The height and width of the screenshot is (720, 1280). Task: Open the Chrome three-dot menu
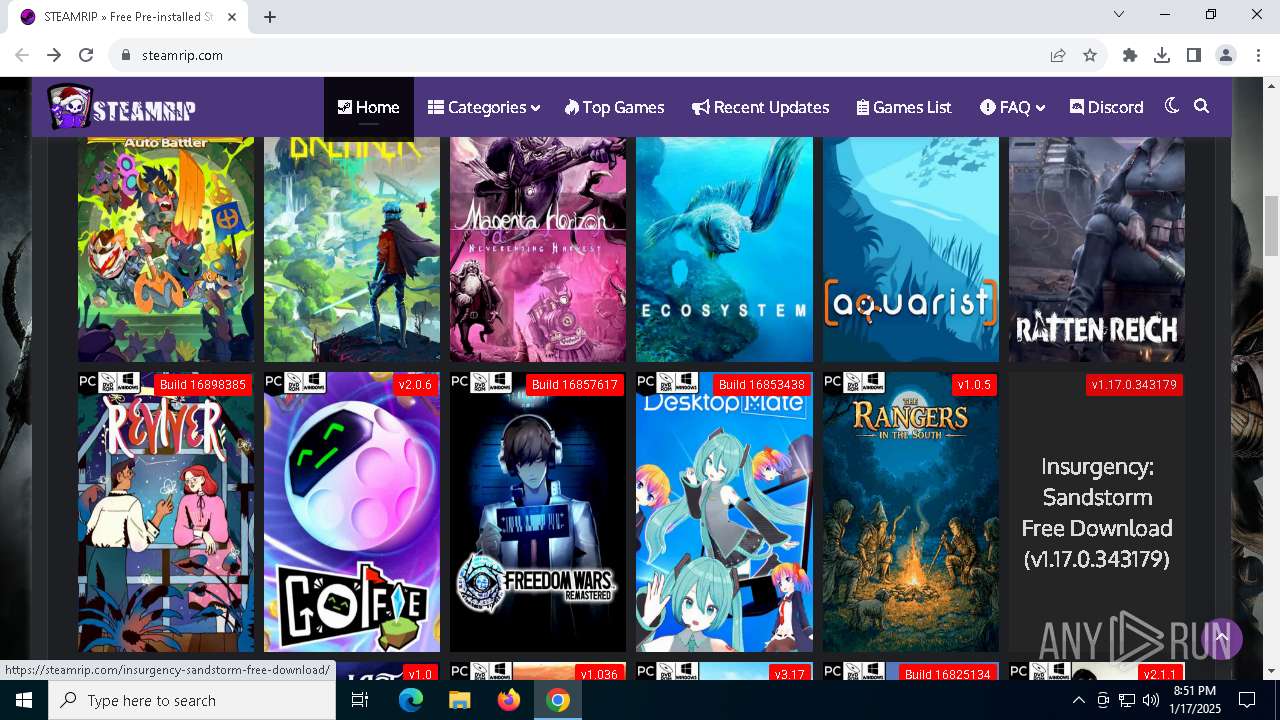point(1258,55)
